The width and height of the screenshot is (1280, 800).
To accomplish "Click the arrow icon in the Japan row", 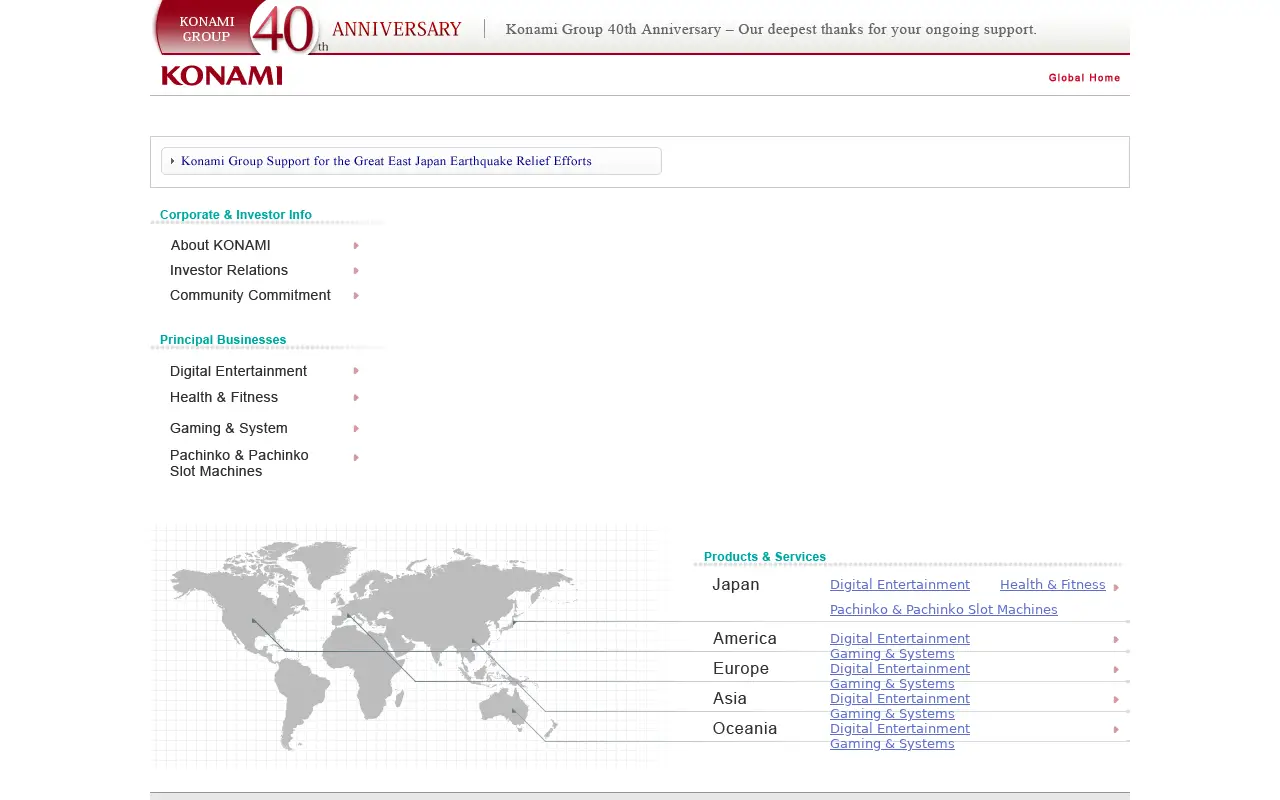I will click(1116, 588).
